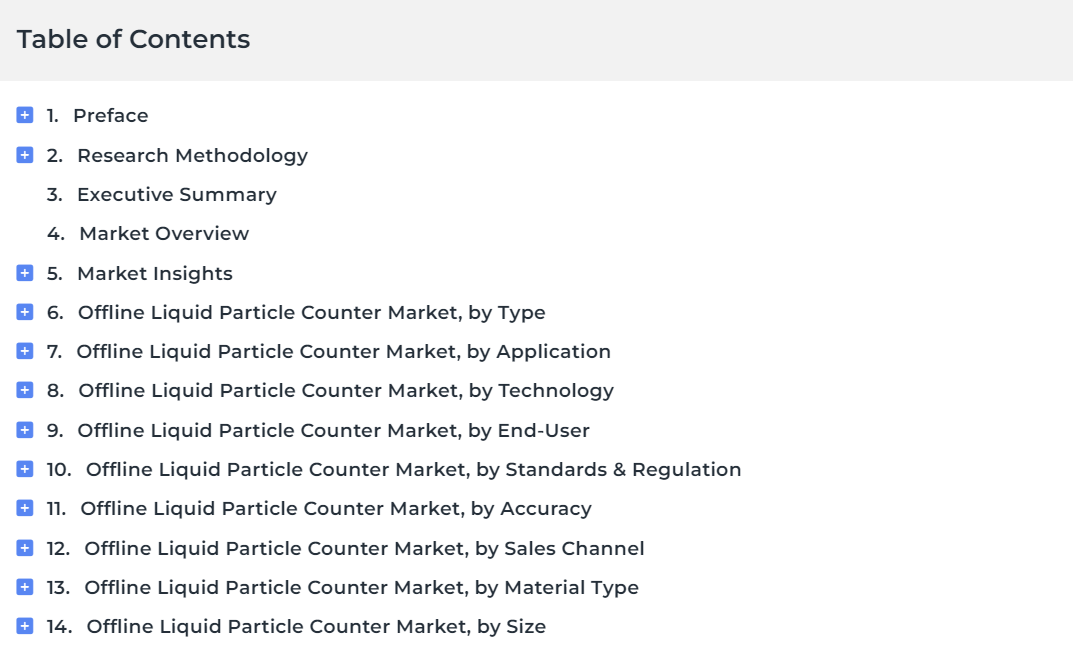
Task: Select the Research Methodology text label
Action: [x=192, y=156]
